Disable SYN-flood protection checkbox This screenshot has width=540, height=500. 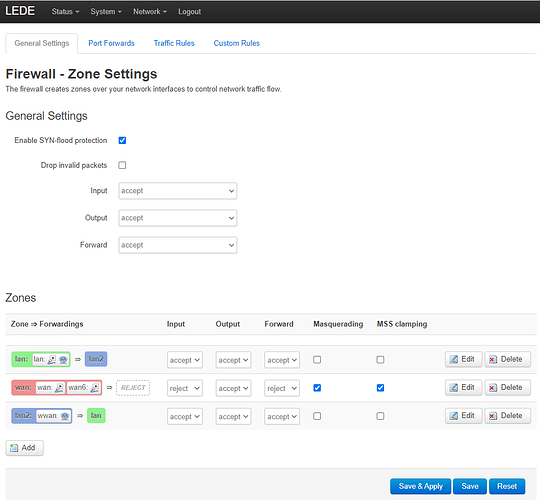(122, 140)
